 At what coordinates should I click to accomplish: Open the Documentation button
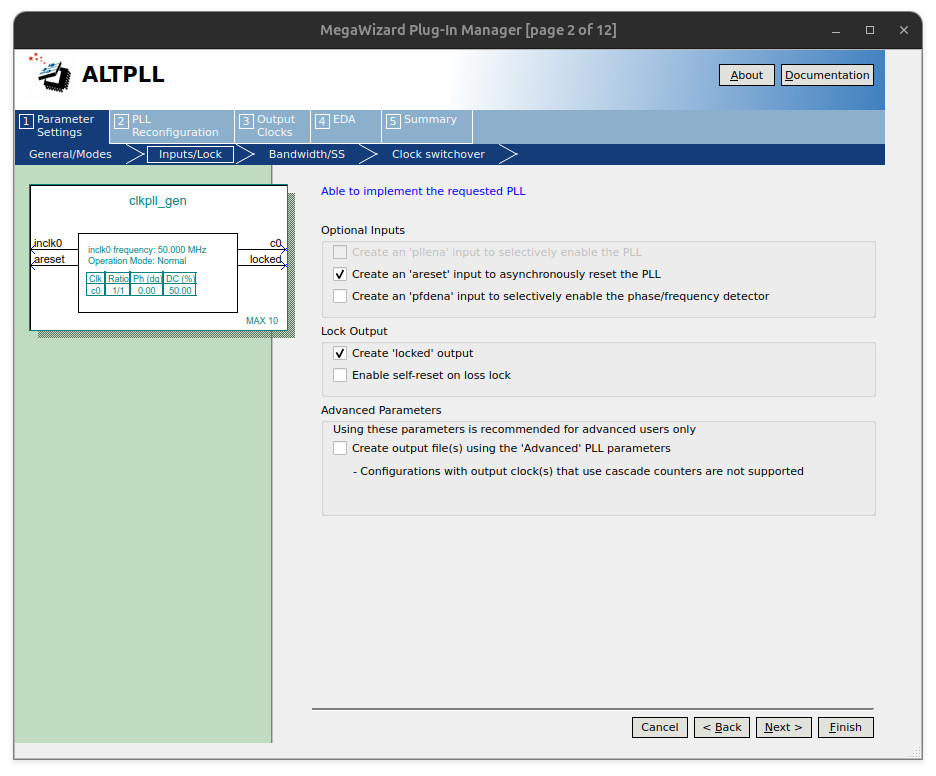pos(827,75)
